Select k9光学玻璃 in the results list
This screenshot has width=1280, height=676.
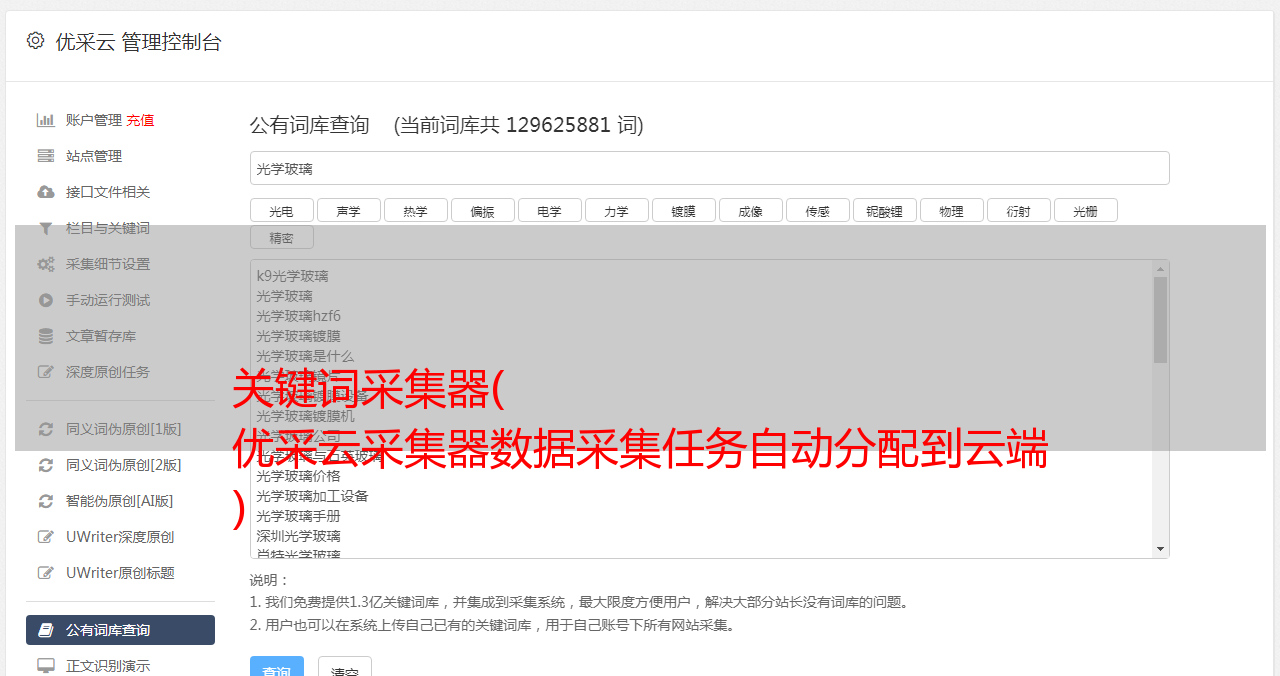click(292, 276)
